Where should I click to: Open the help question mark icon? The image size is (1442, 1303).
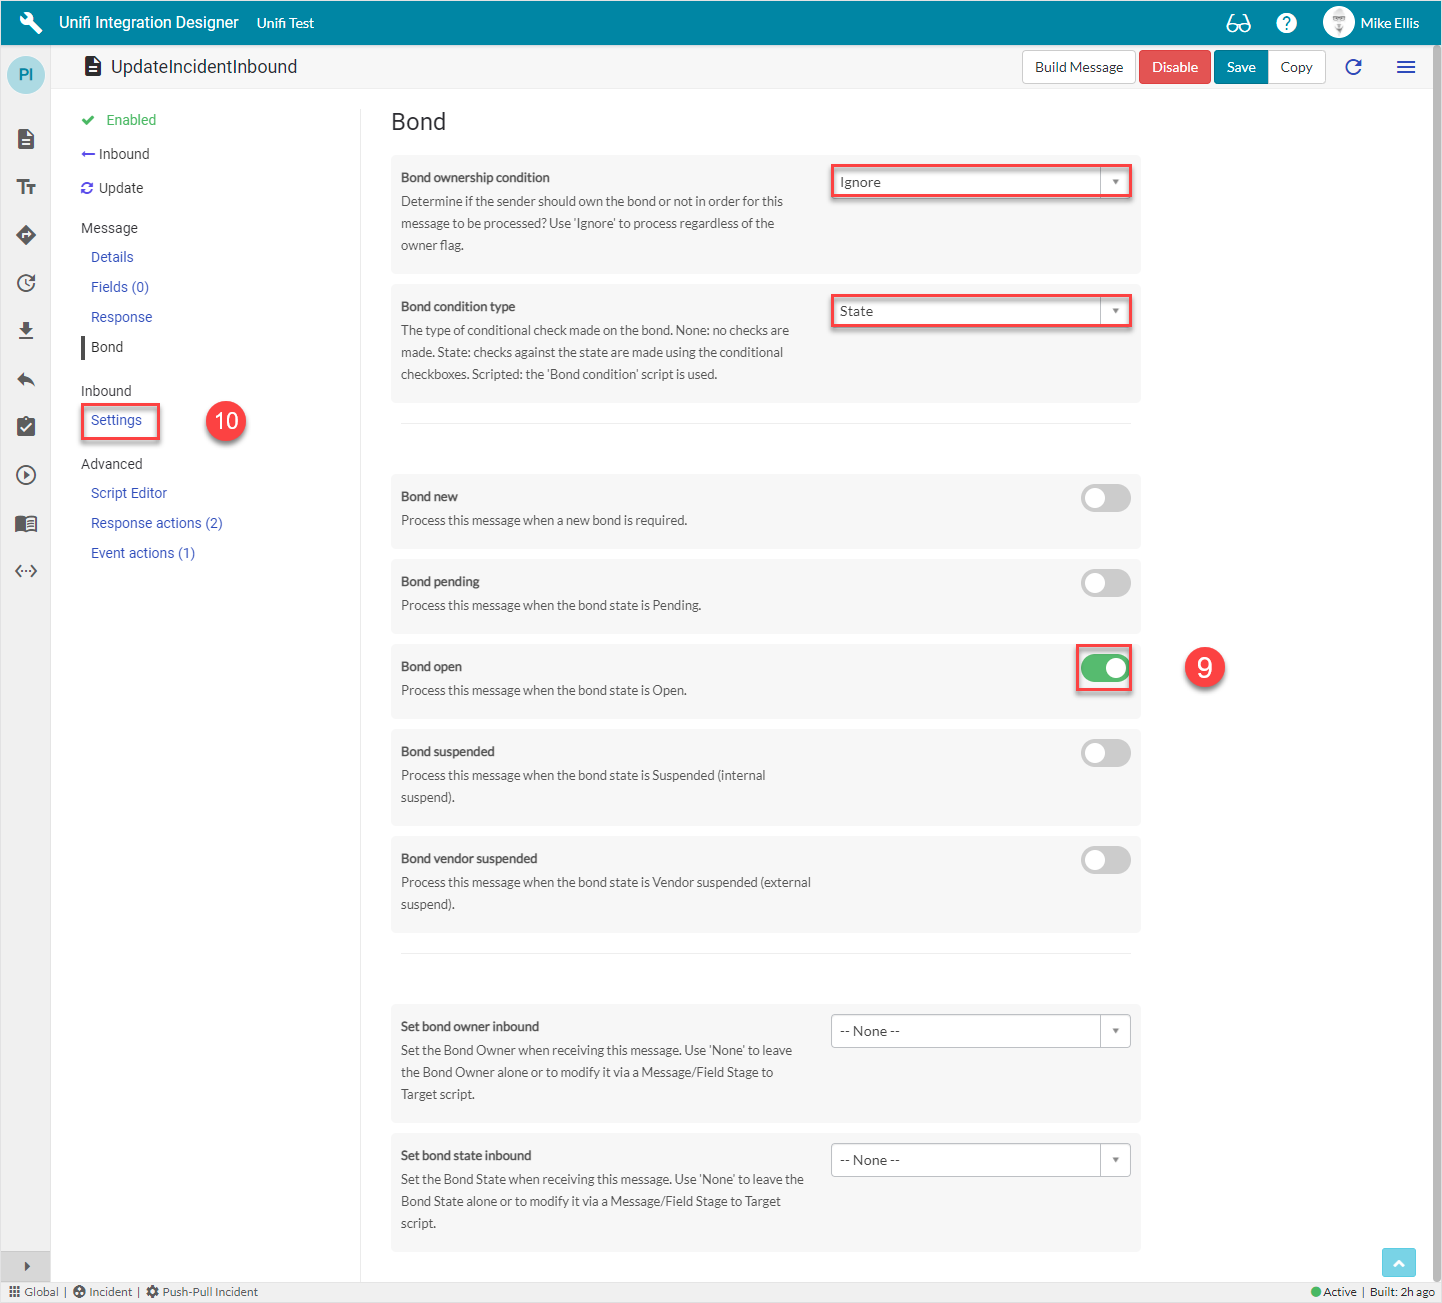[x=1286, y=23]
